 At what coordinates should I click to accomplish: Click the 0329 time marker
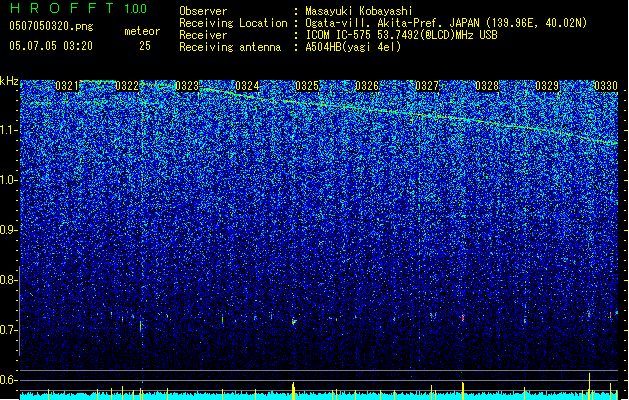[547, 86]
